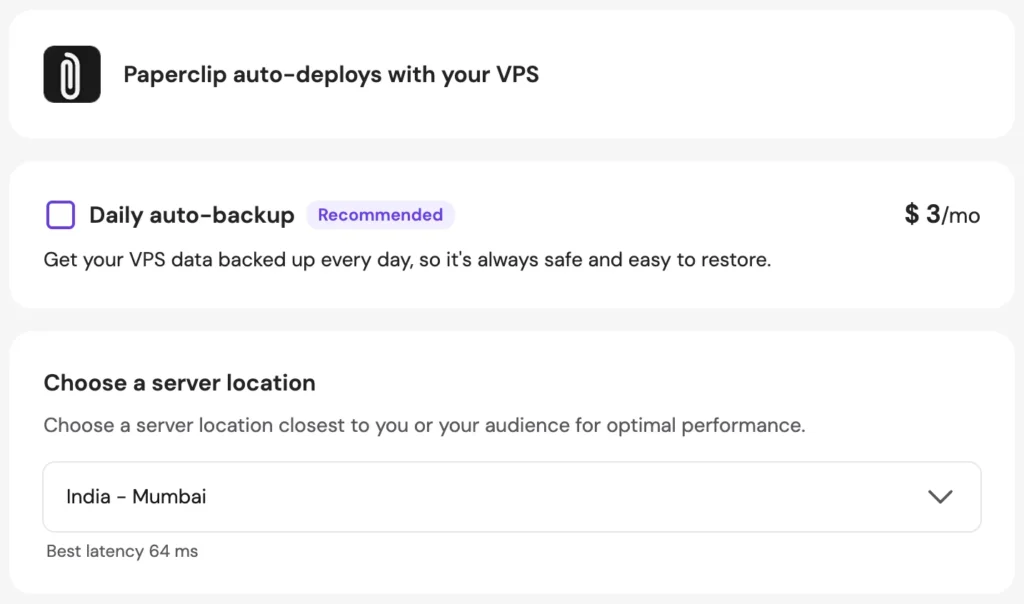Click the dollar sign in the price
Image resolution: width=1024 pixels, height=604 pixels.
click(912, 215)
